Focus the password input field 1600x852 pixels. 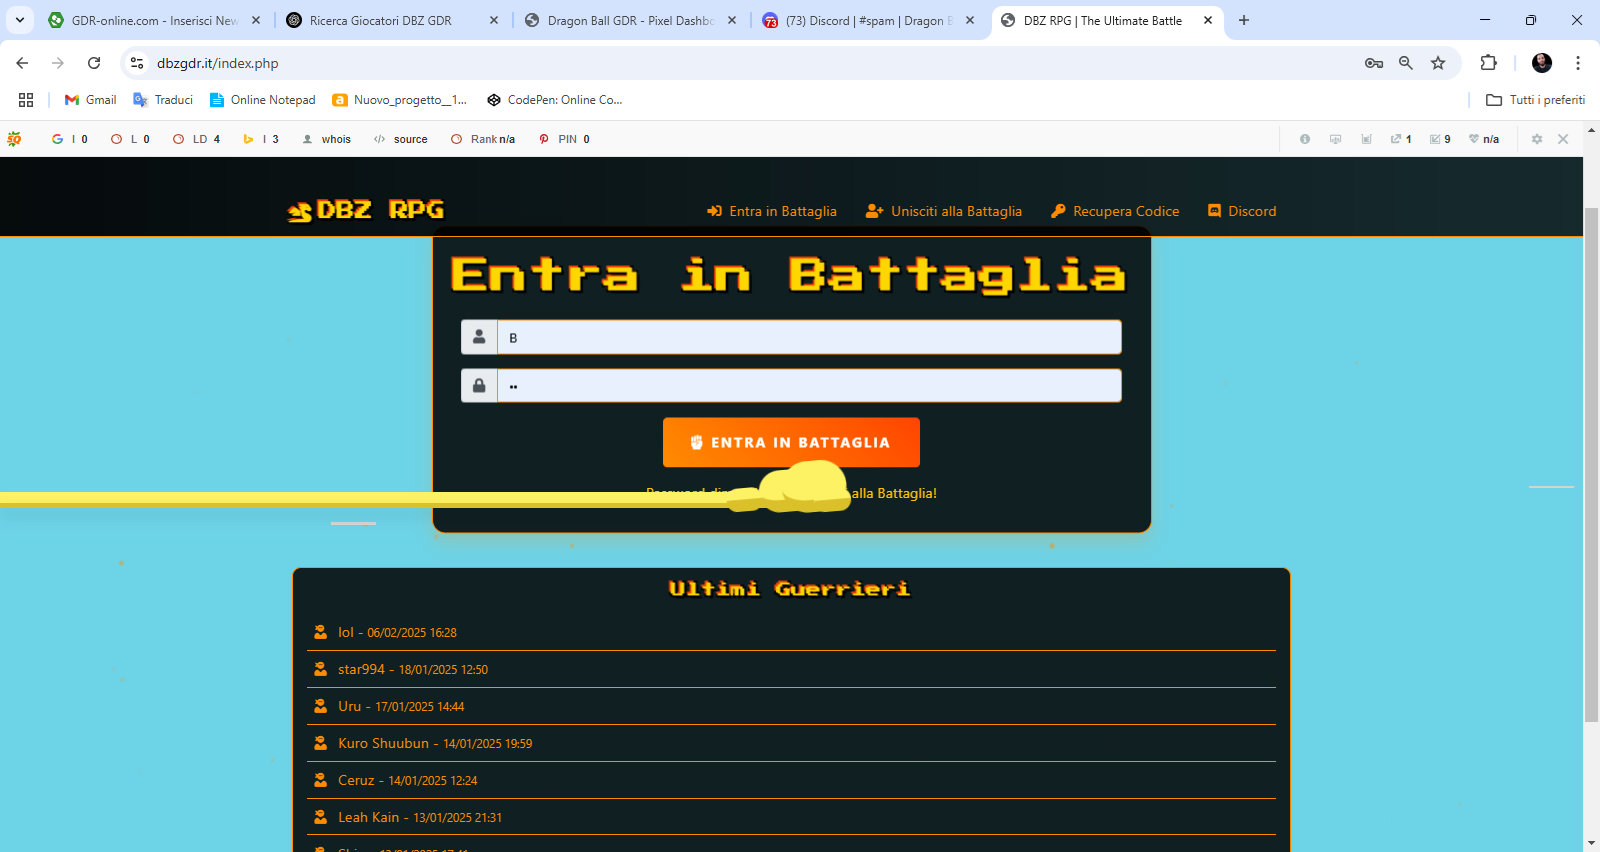click(809, 385)
